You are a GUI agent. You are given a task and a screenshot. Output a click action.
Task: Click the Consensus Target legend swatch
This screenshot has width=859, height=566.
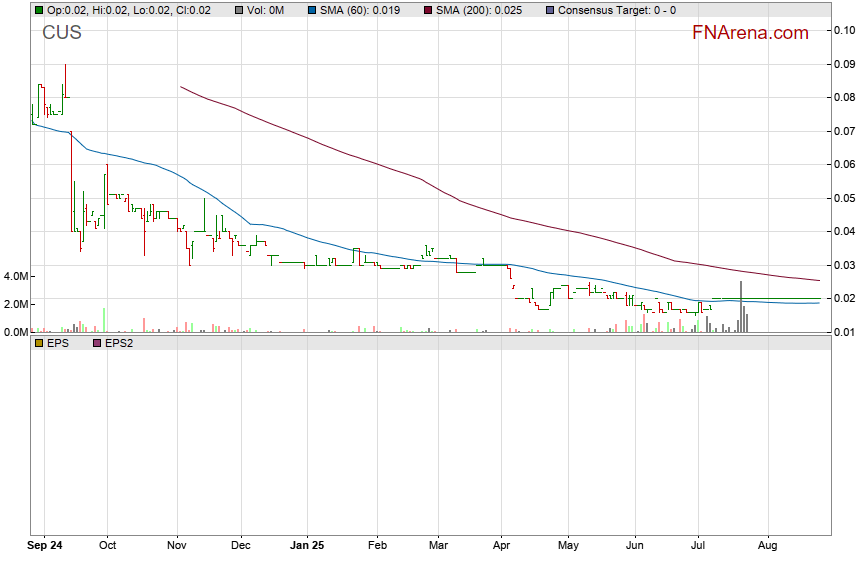549,10
